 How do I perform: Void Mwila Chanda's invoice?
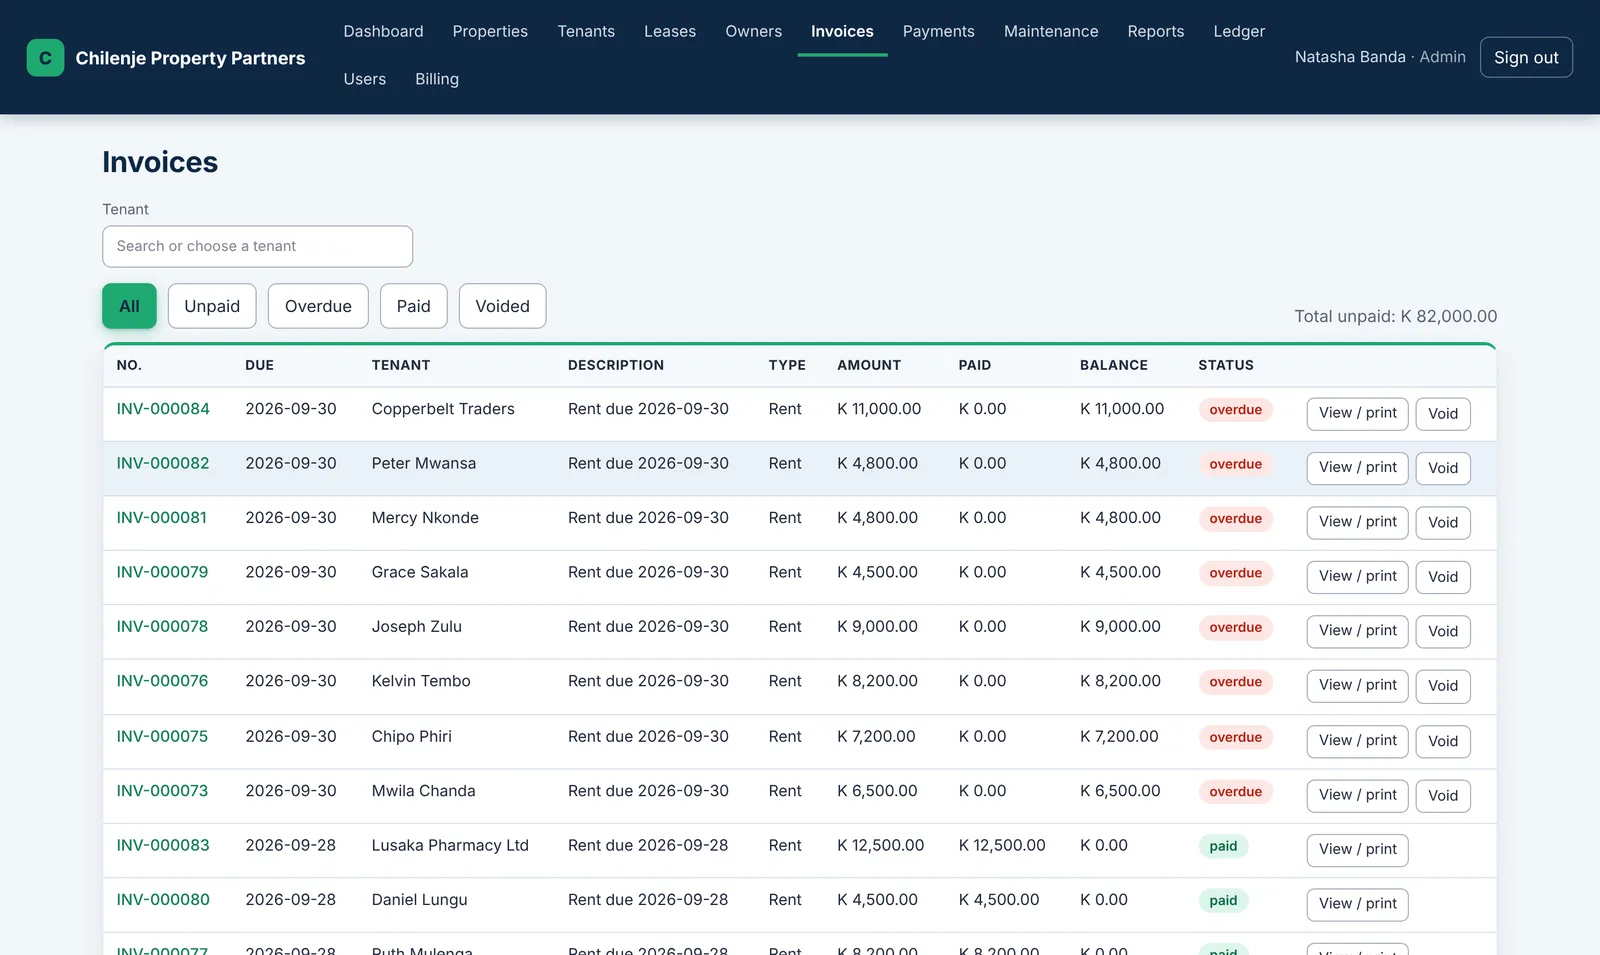(1443, 795)
